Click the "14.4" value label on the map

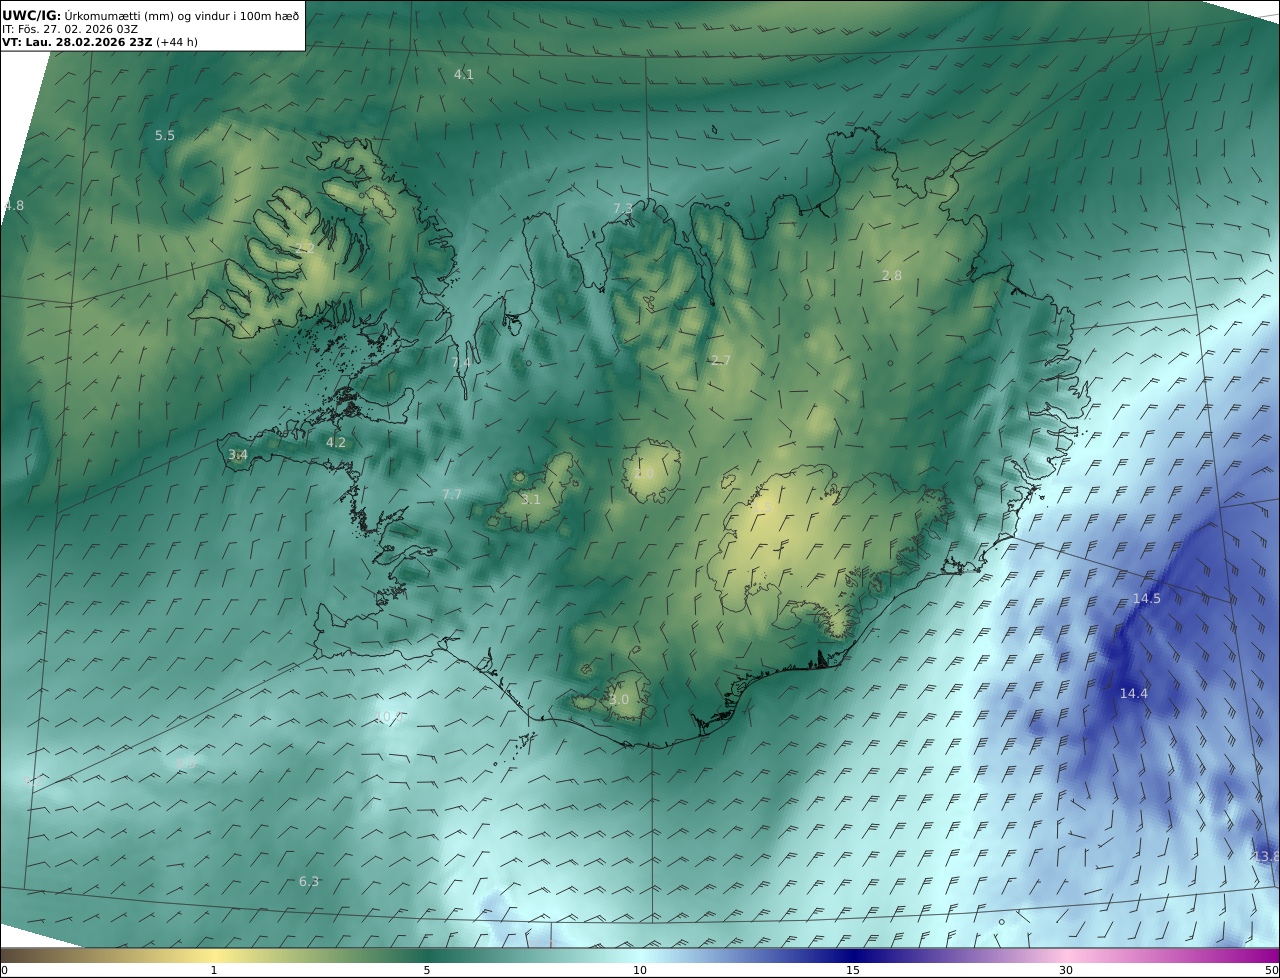pyautogui.click(x=1134, y=693)
